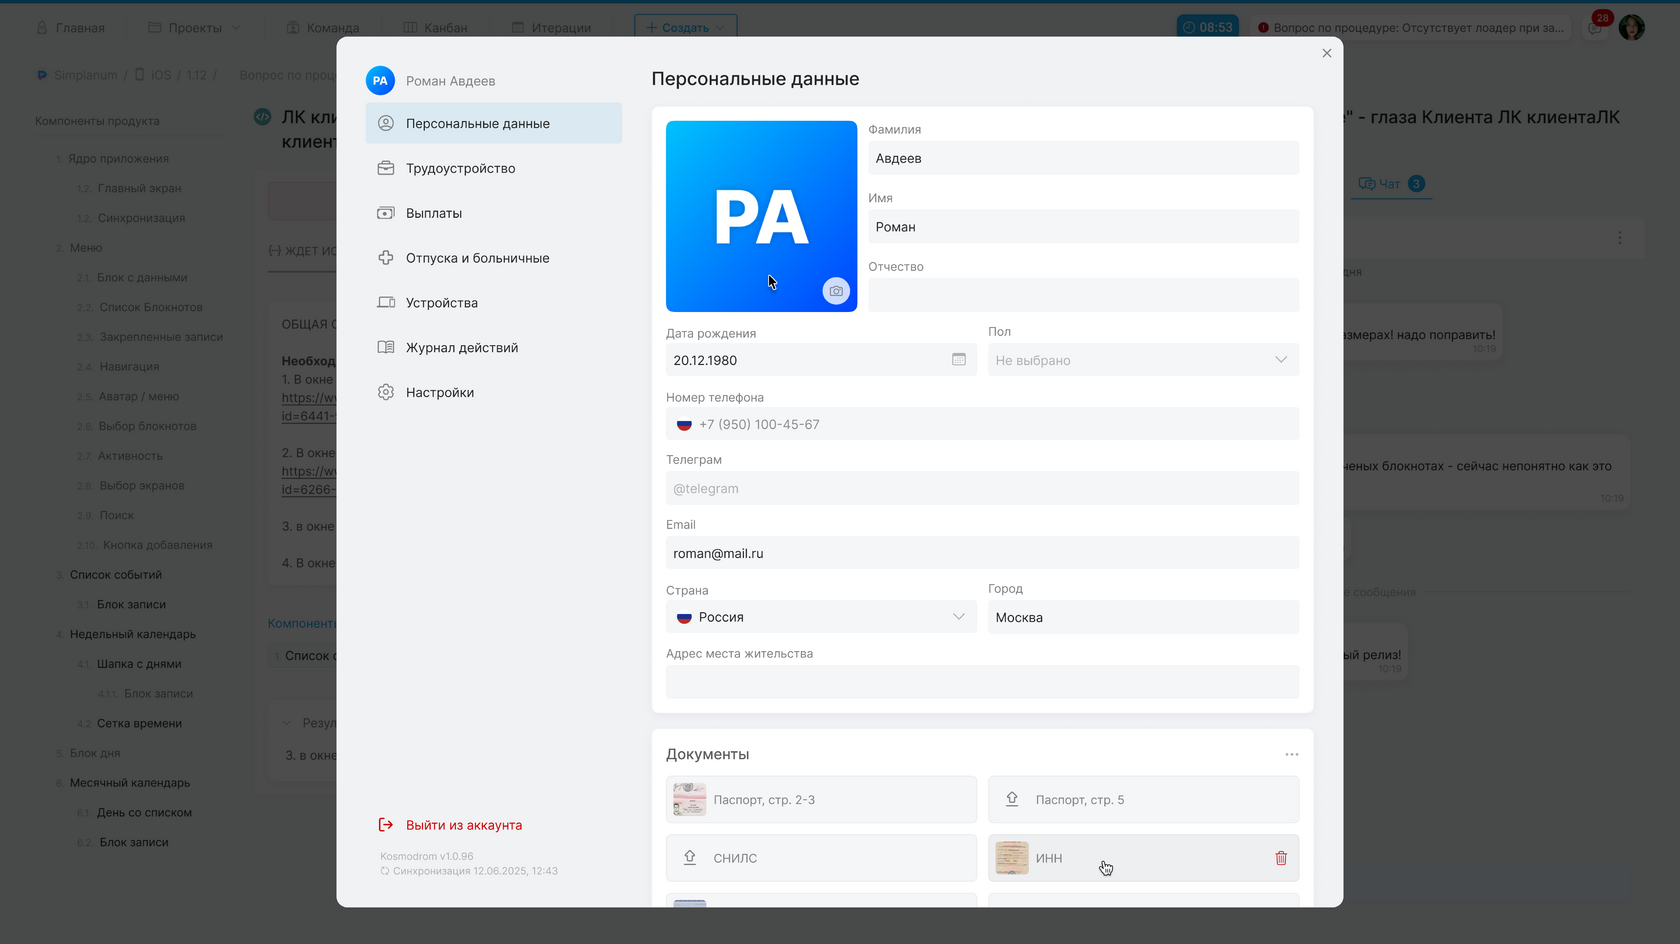The image size is (1680, 944).
Task: Open the Чат tab in background
Action: click(1391, 184)
